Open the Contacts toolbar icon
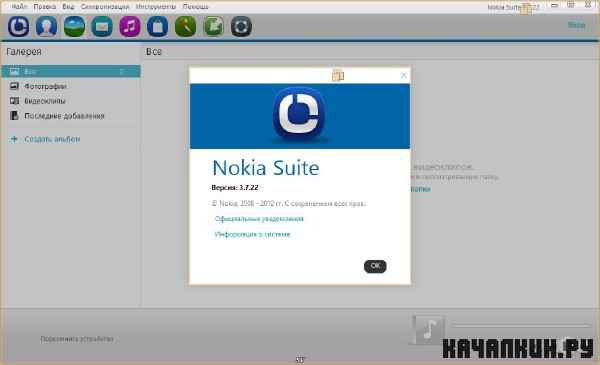The height and width of the screenshot is (365, 600). (46, 26)
